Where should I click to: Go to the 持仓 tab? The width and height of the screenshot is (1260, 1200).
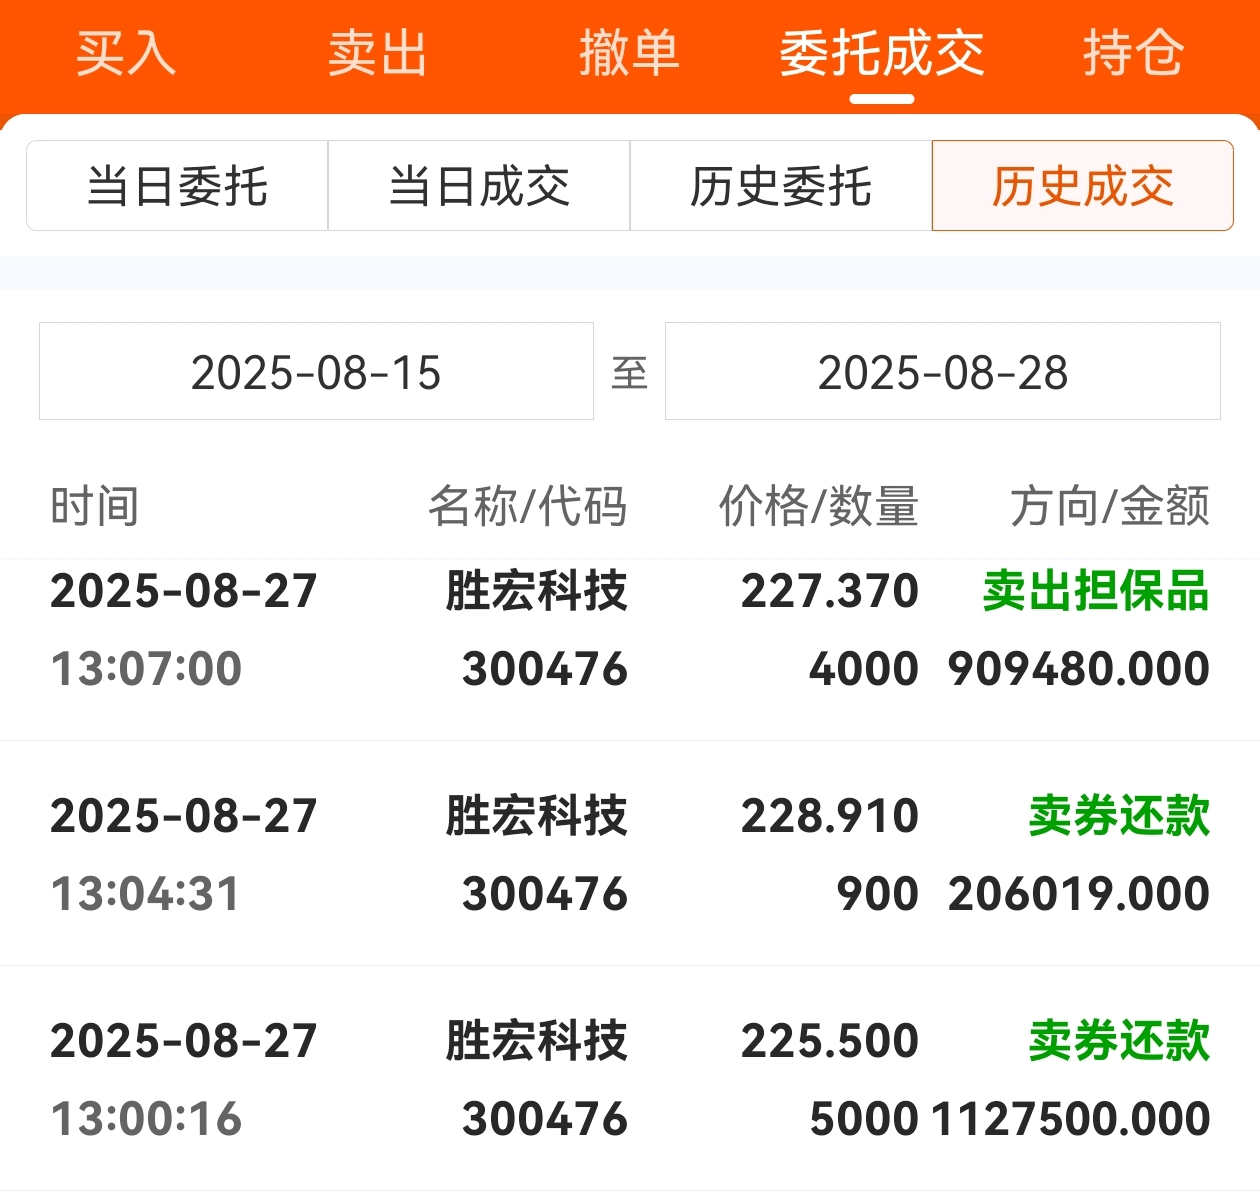pos(1133,53)
